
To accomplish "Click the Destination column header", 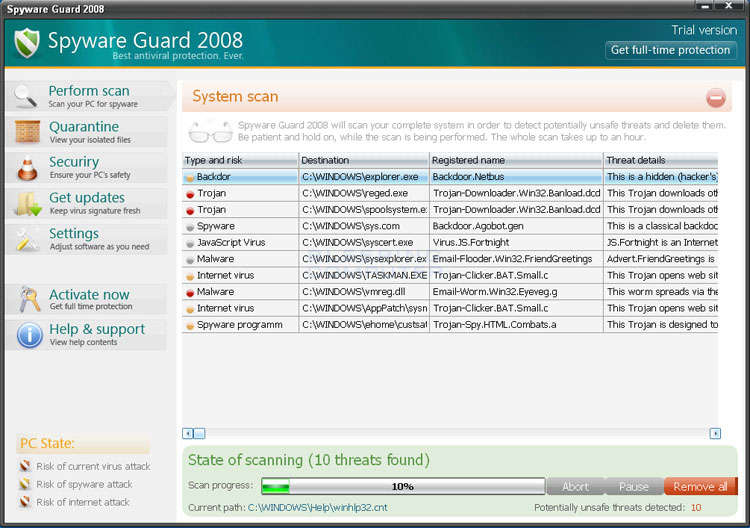I will click(x=364, y=160).
